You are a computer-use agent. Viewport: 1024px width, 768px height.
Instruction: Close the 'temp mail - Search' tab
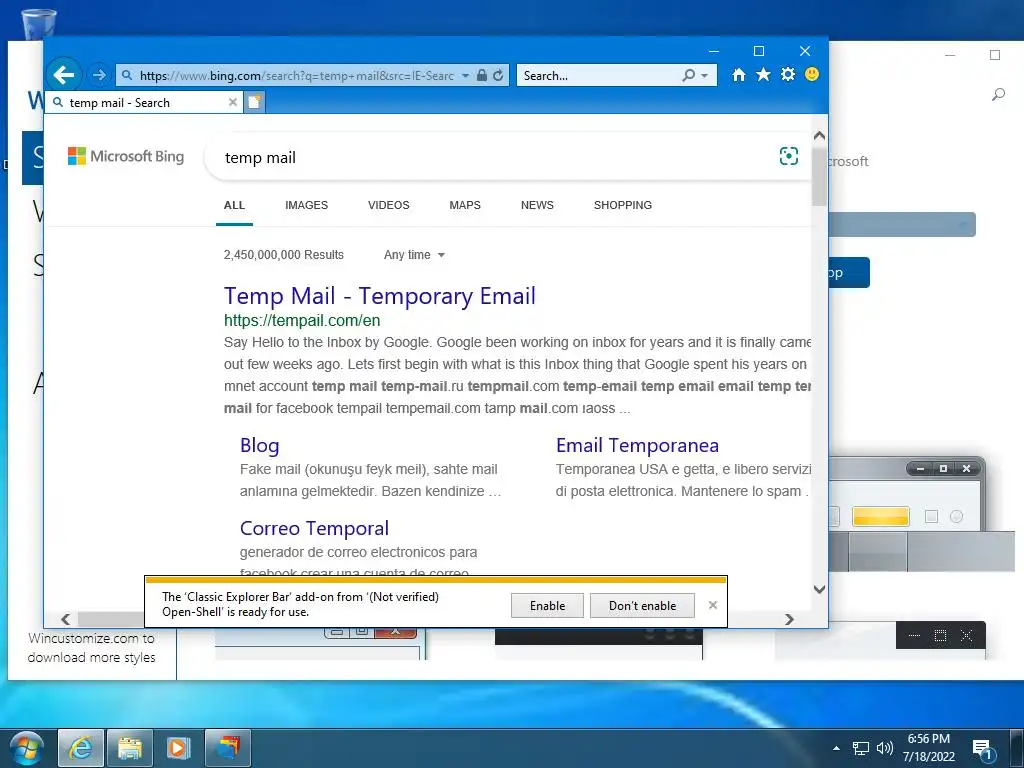click(232, 103)
